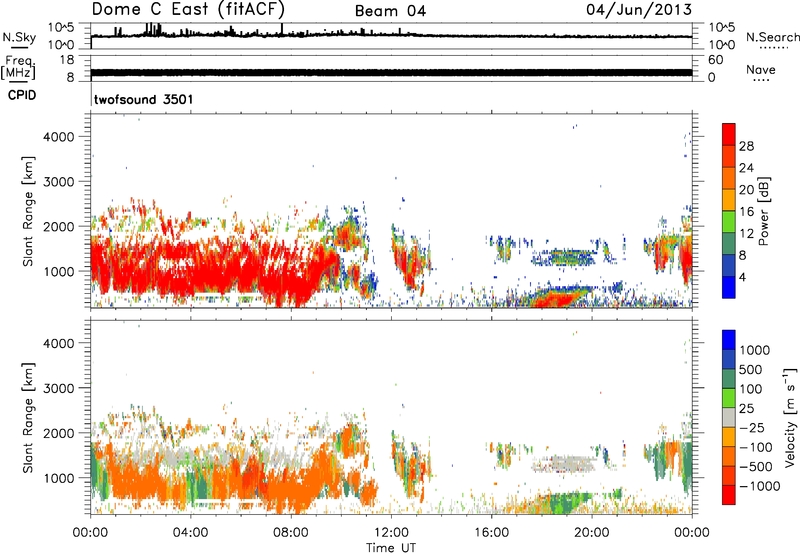Click the "12:00" time tick label

(x=391, y=533)
